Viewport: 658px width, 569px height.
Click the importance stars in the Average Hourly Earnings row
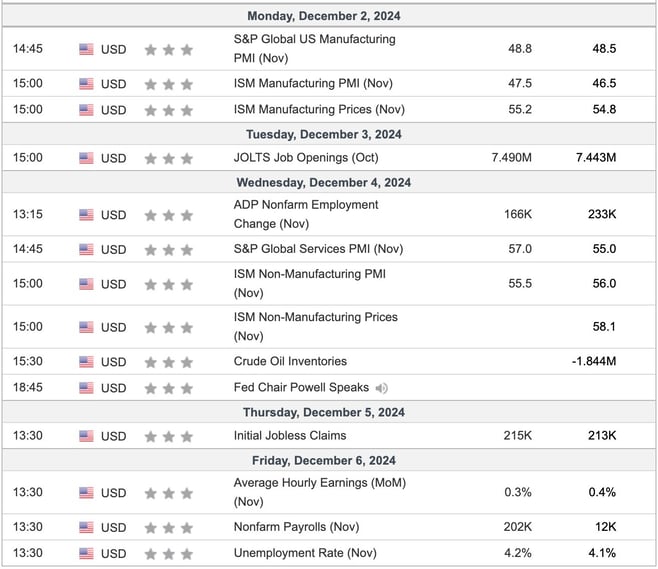pos(169,493)
